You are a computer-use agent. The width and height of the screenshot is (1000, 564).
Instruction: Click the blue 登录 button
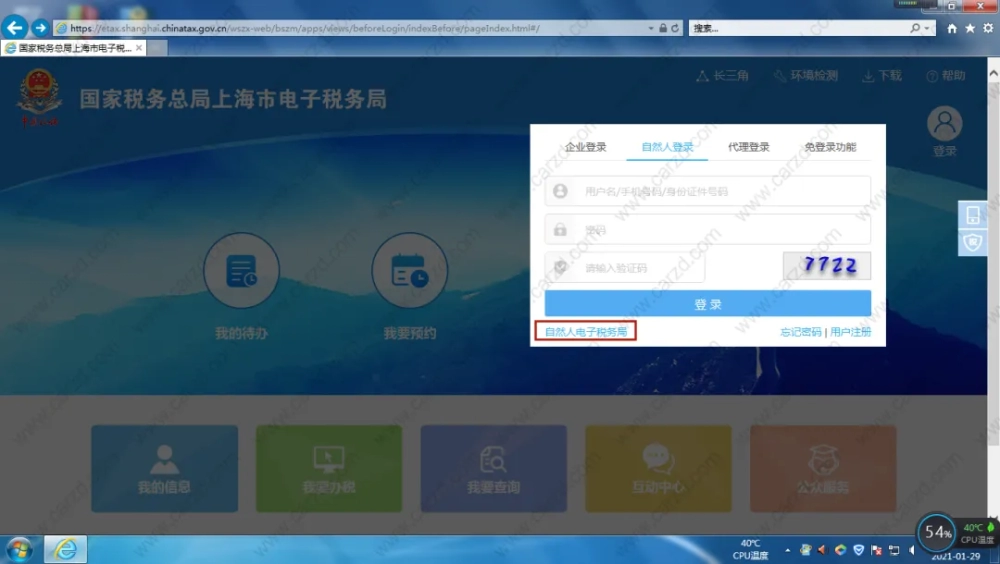click(x=708, y=304)
